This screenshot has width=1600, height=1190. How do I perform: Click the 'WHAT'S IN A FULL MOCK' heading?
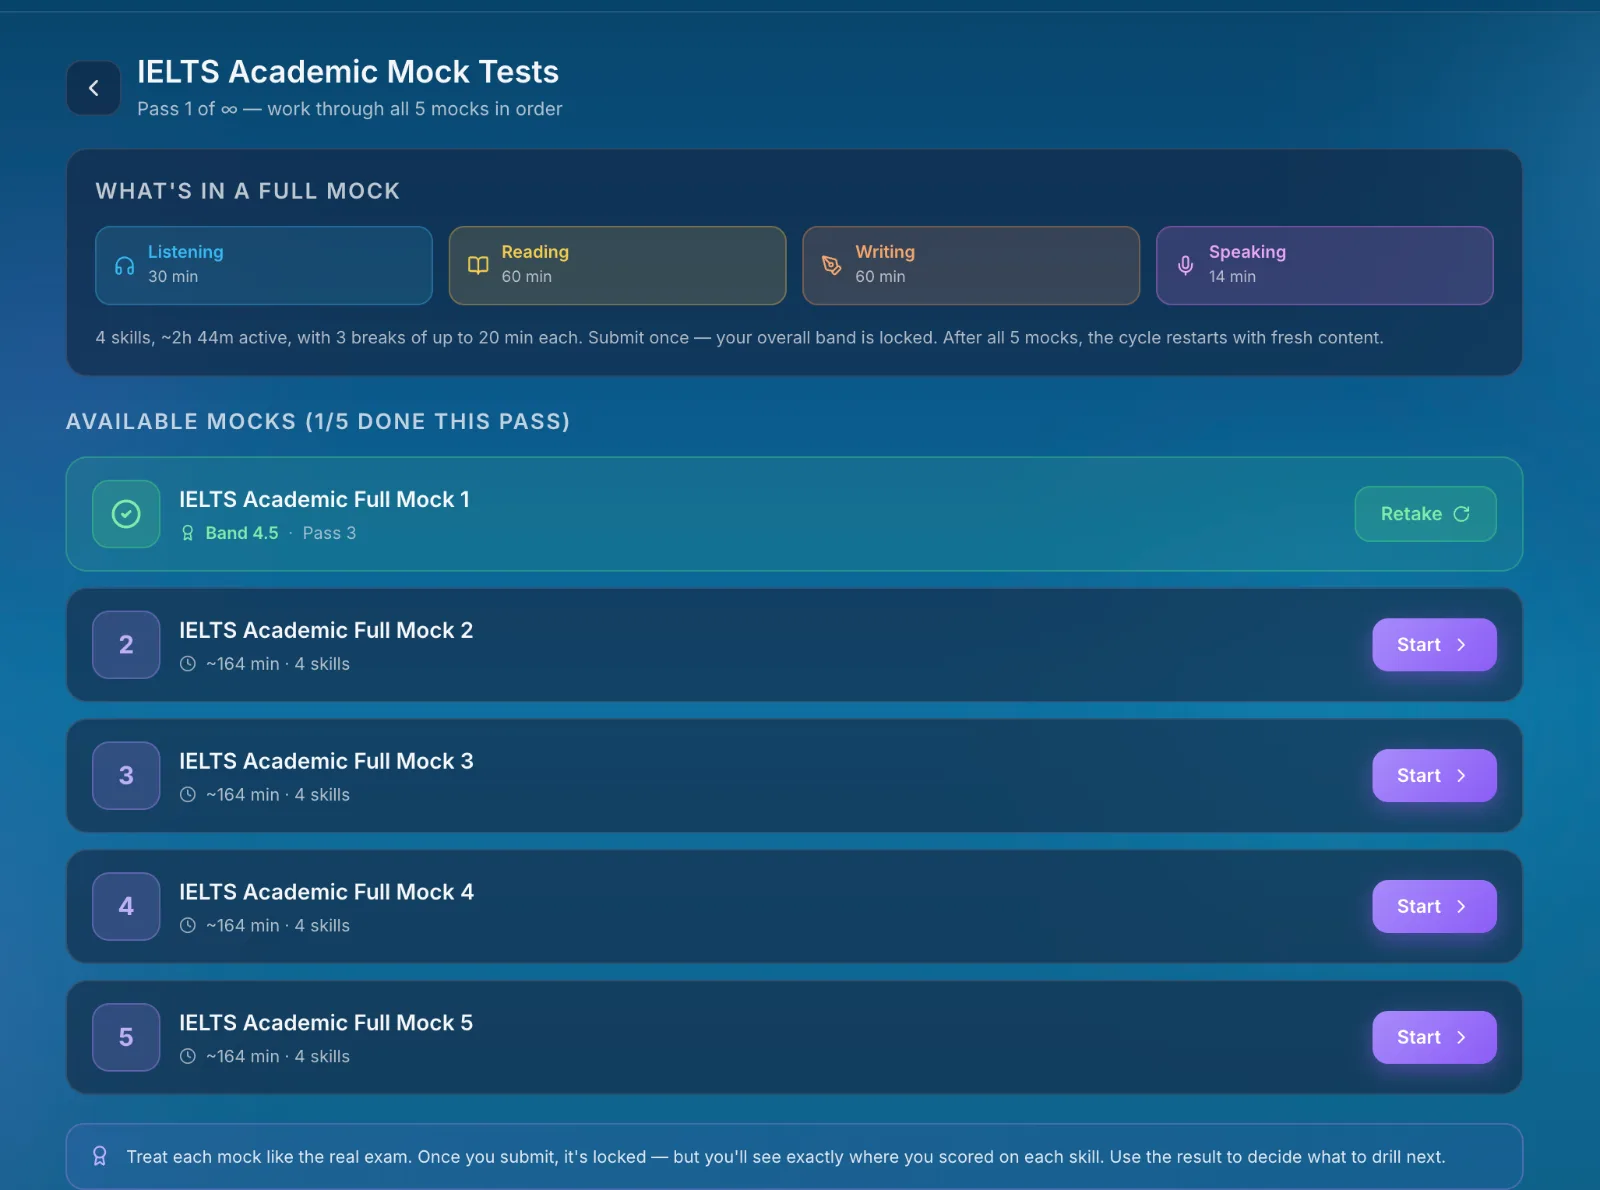pyautogui.click(x=248, y=191)
